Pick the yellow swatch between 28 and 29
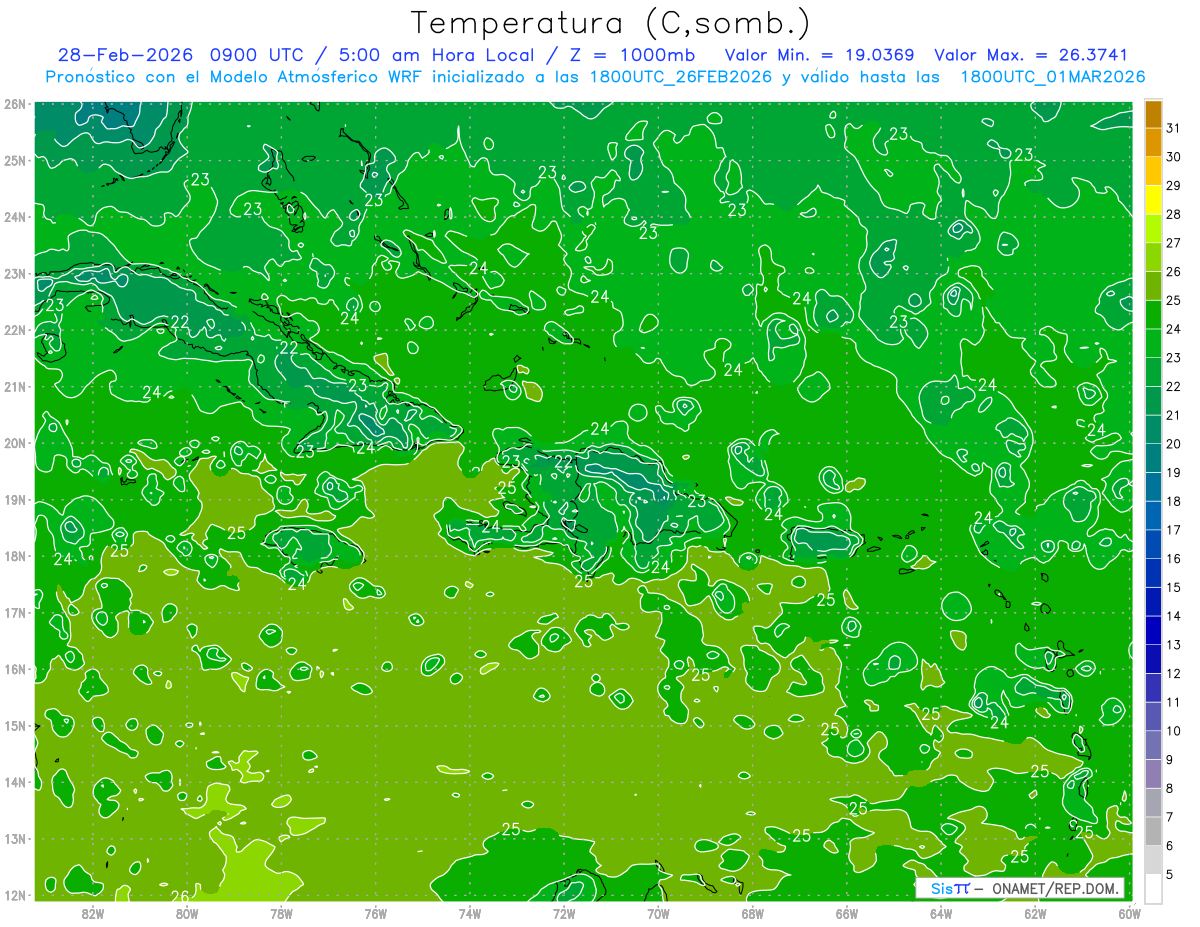This screenshot has width=1200, height=927. coord(1153,200)
